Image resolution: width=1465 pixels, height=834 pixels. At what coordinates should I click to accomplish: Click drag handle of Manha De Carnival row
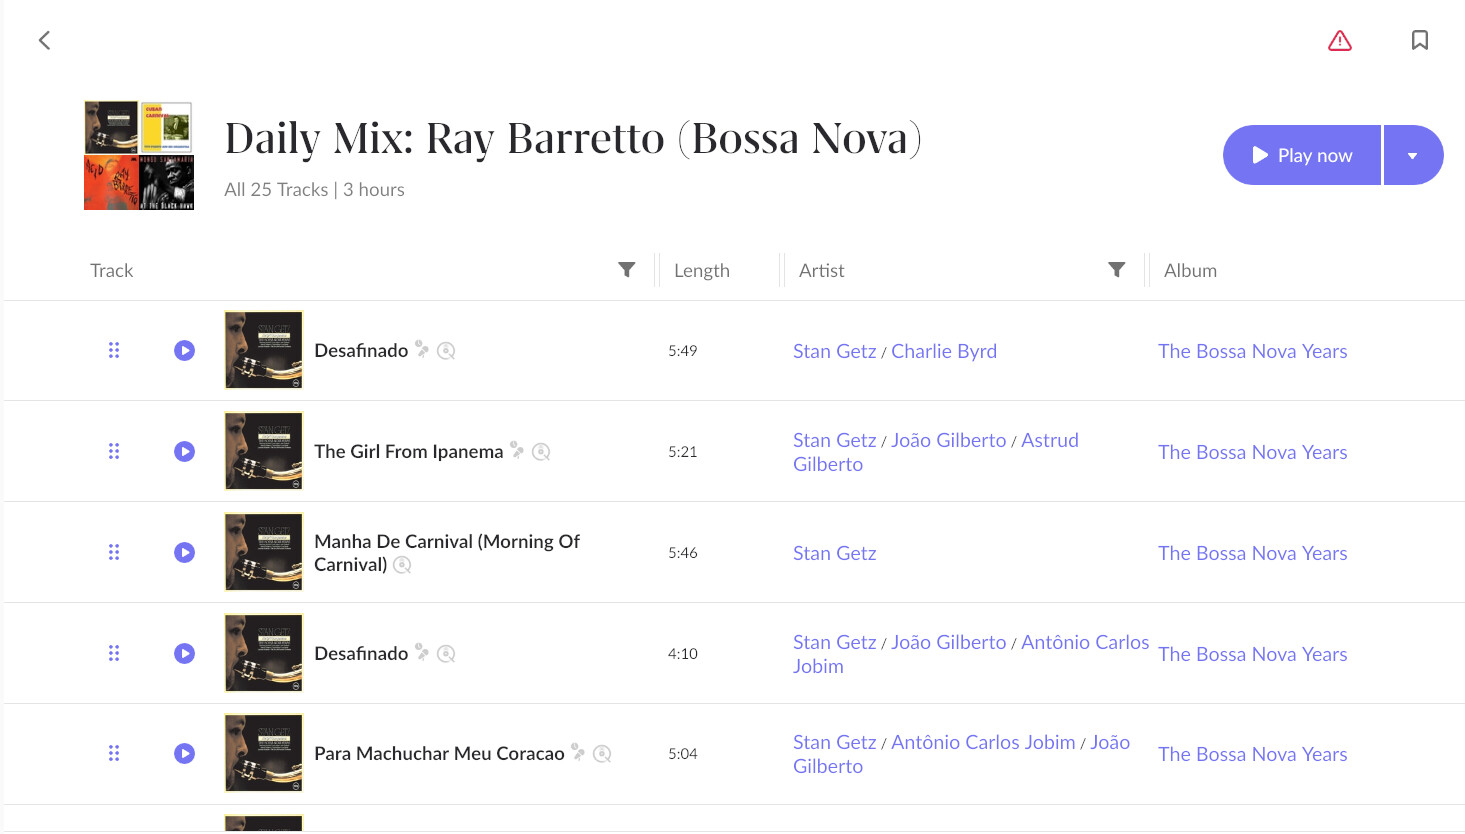(114, 552)
